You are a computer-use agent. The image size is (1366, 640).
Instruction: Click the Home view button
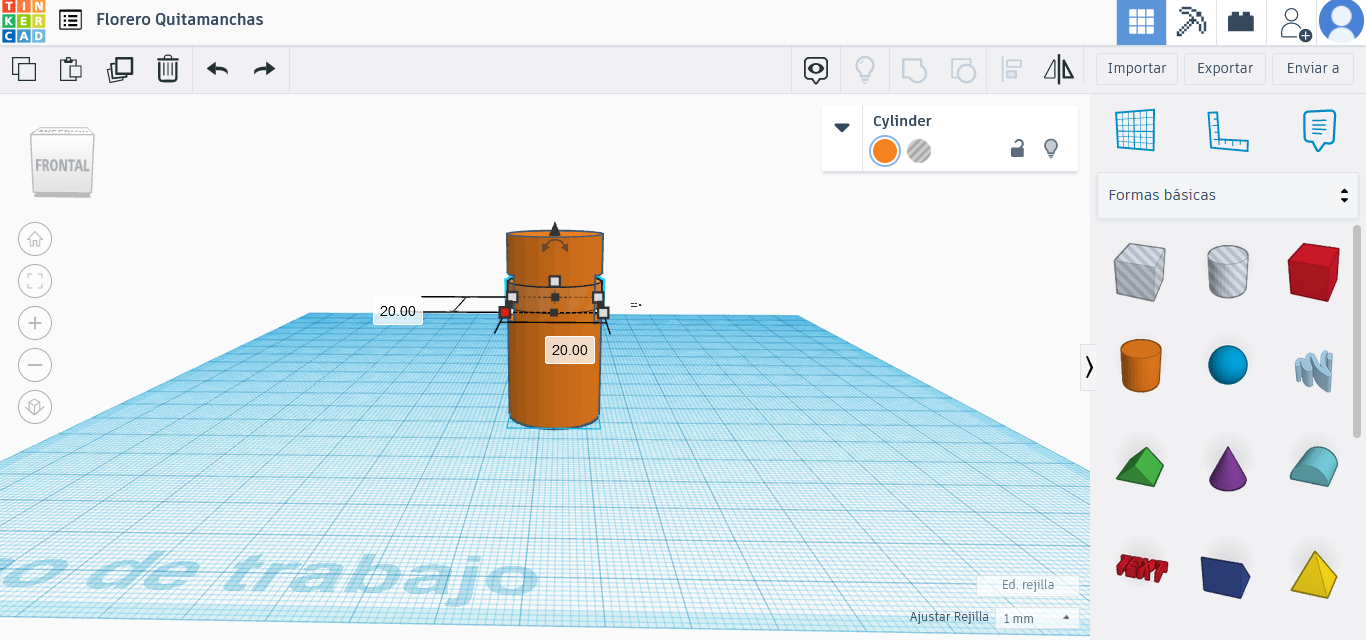[35, 239]
